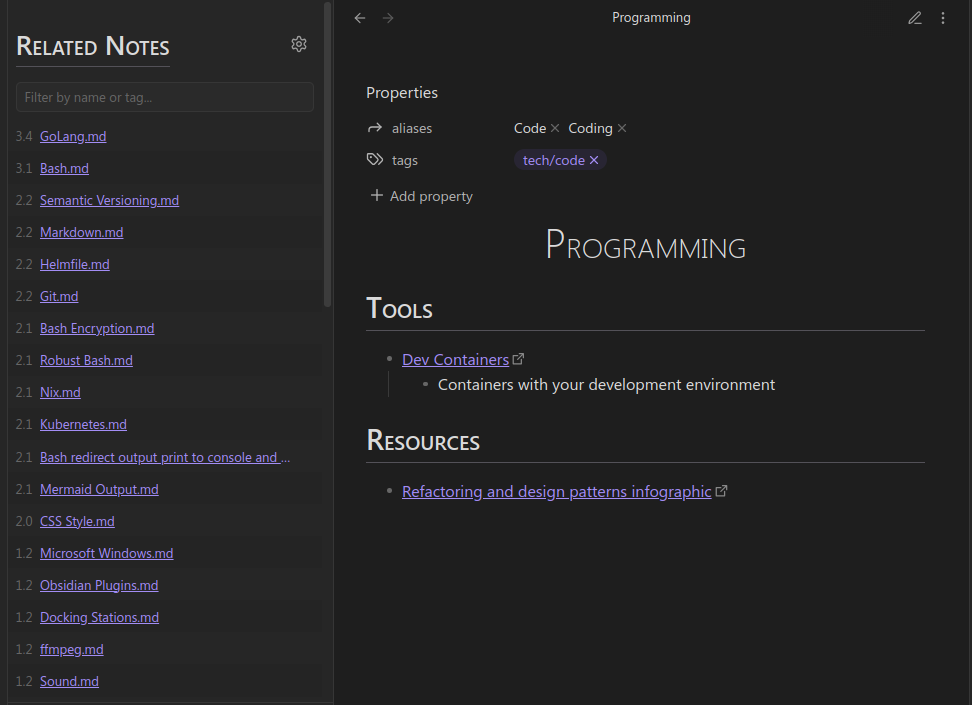Remove the Code alias

(555, 128)
